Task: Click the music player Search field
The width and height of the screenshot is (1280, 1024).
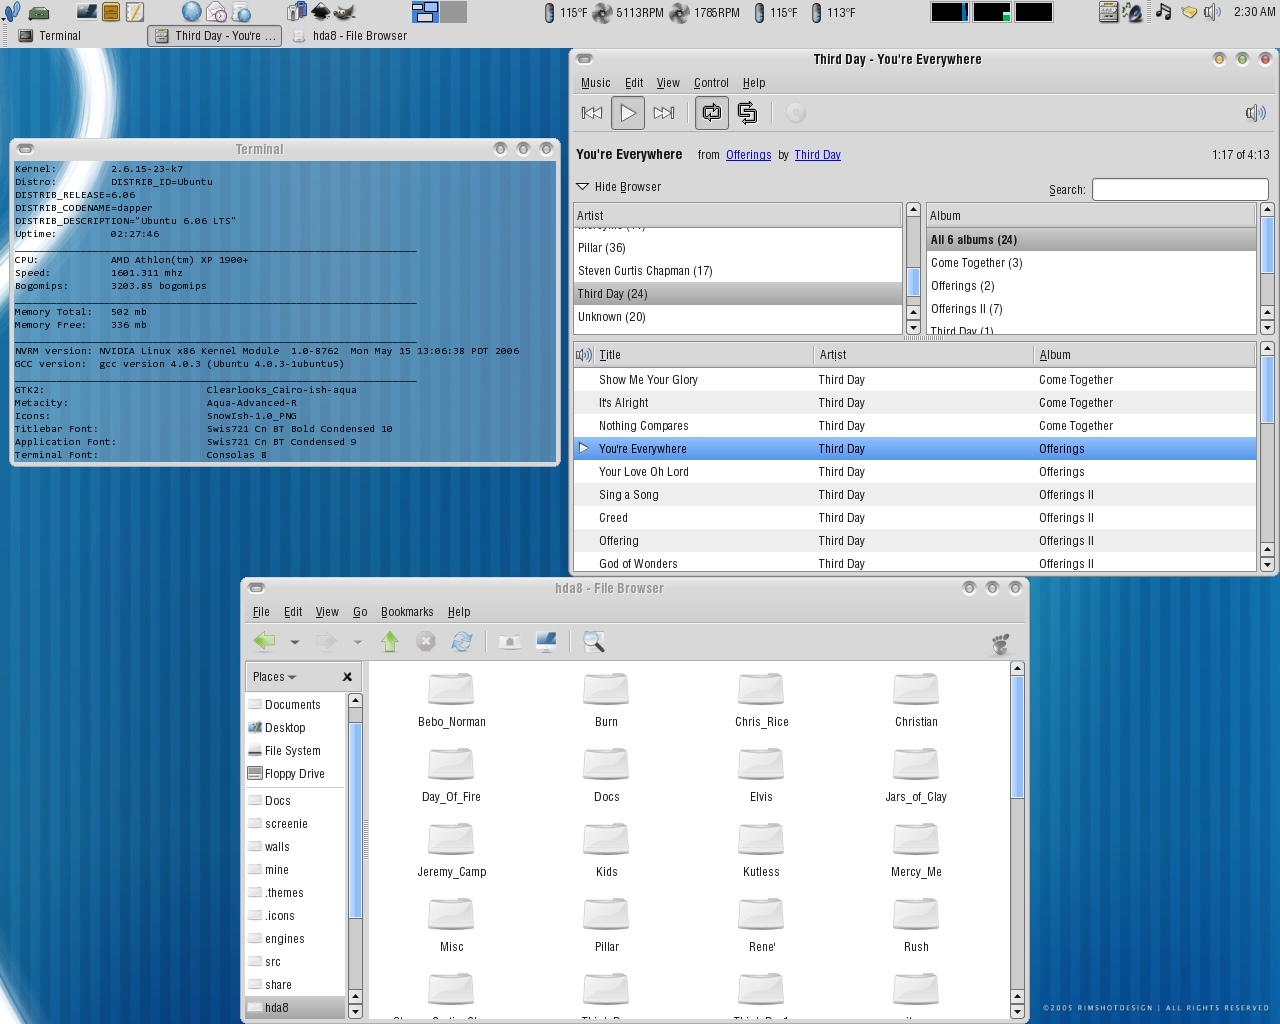Action: pyautogui.click(x=1180, y=189)
